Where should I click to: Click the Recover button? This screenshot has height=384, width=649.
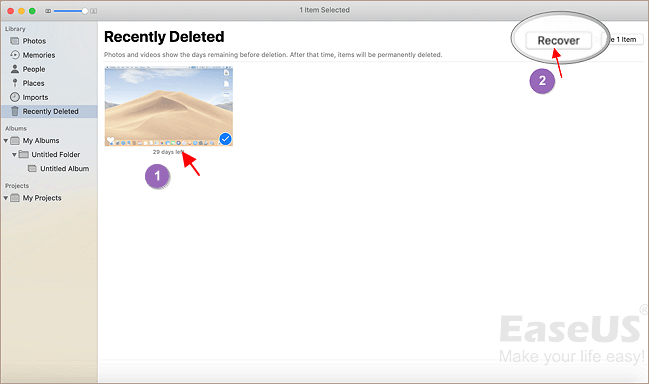click(558, 41)
